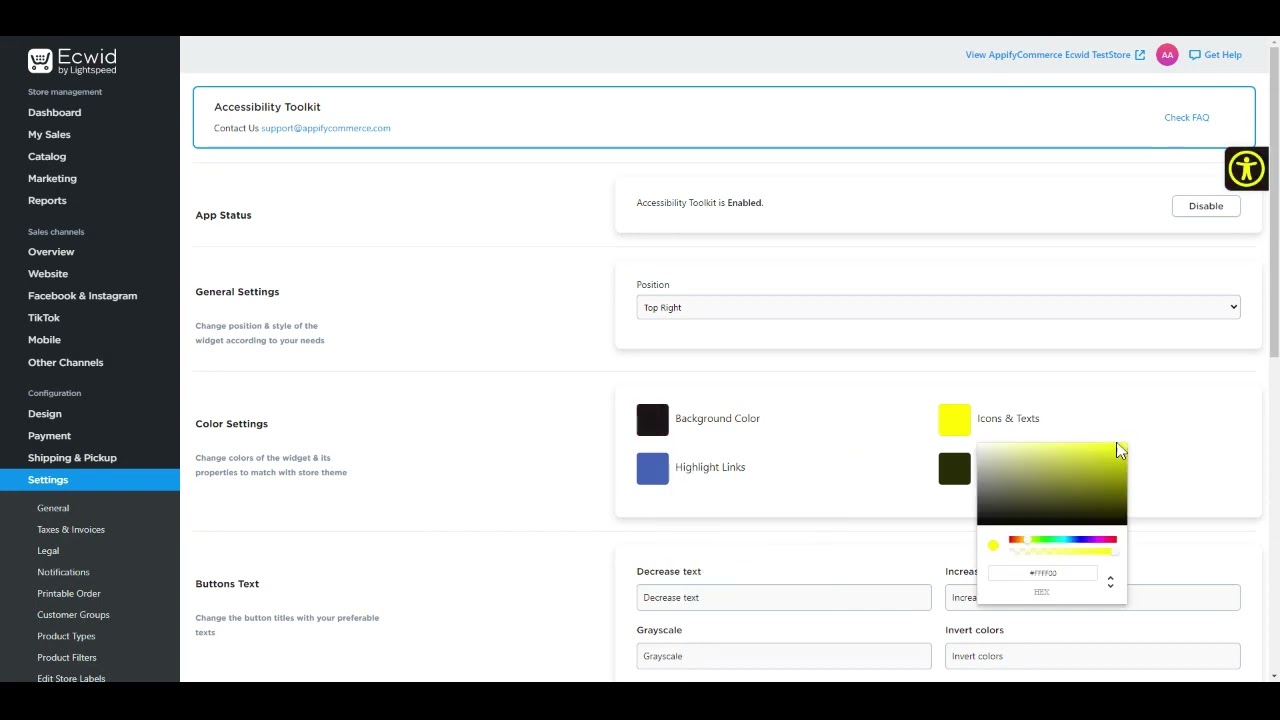Open the Check FAQ link
The width and height of the screenshot is (1280, 720).
[x=1186, y=118]
